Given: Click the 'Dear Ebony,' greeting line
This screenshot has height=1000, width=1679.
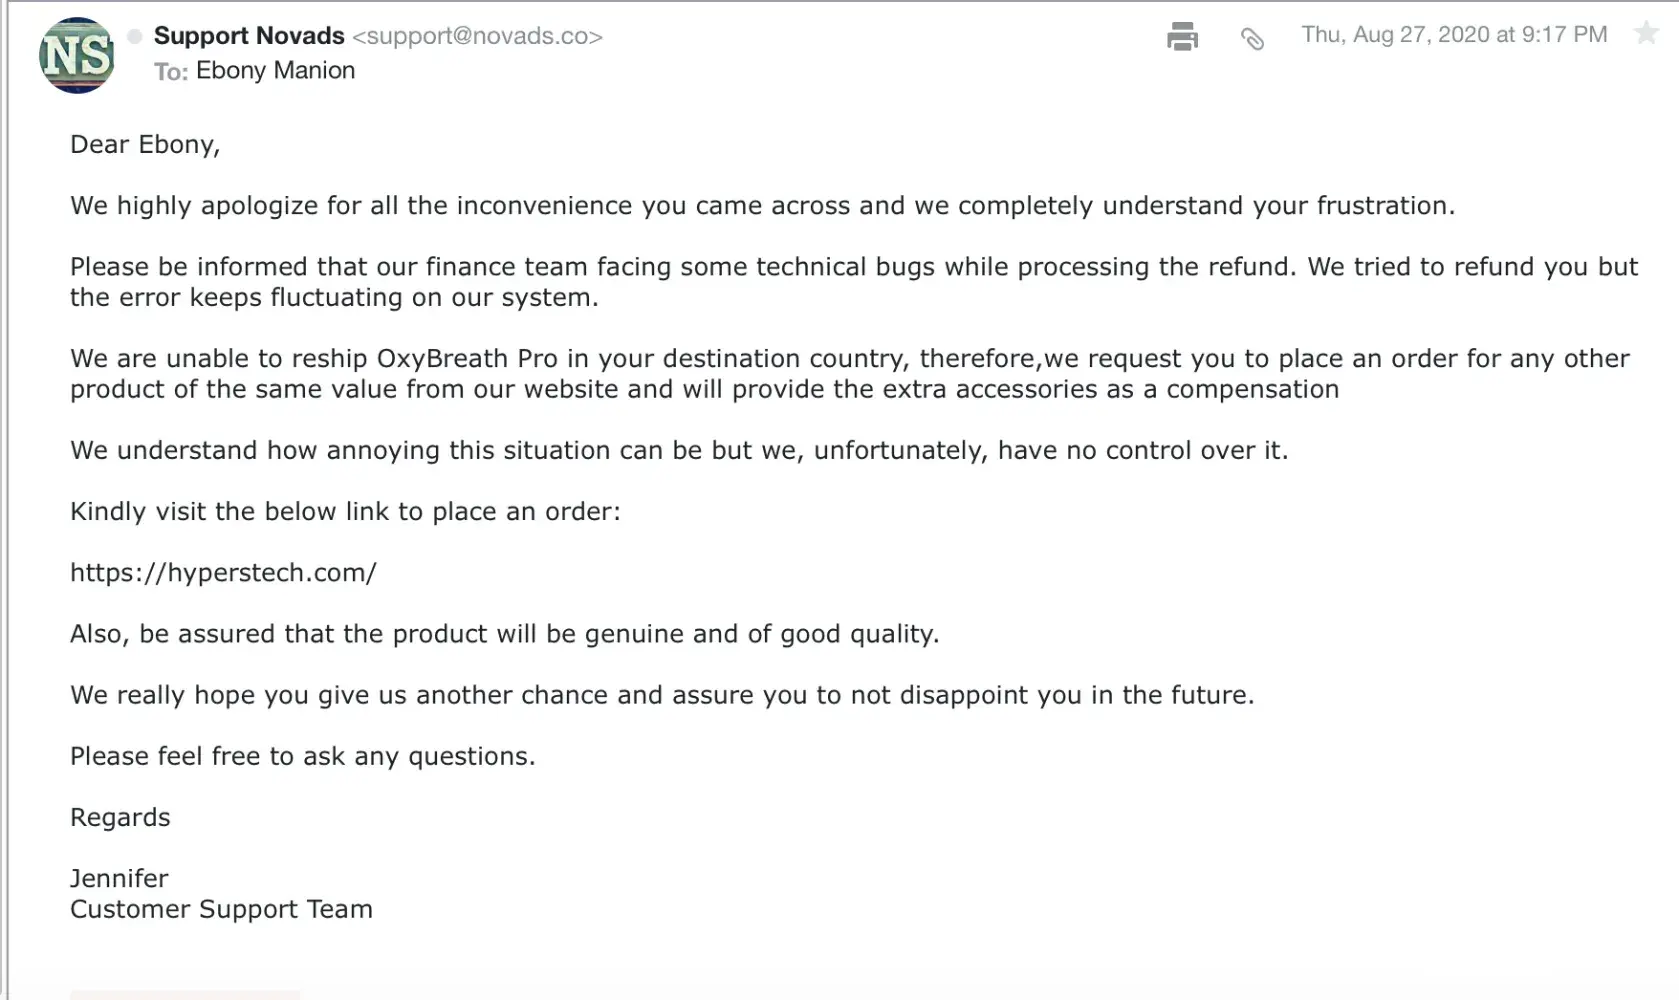Looking at the screenshot, I should click(145, 145).
